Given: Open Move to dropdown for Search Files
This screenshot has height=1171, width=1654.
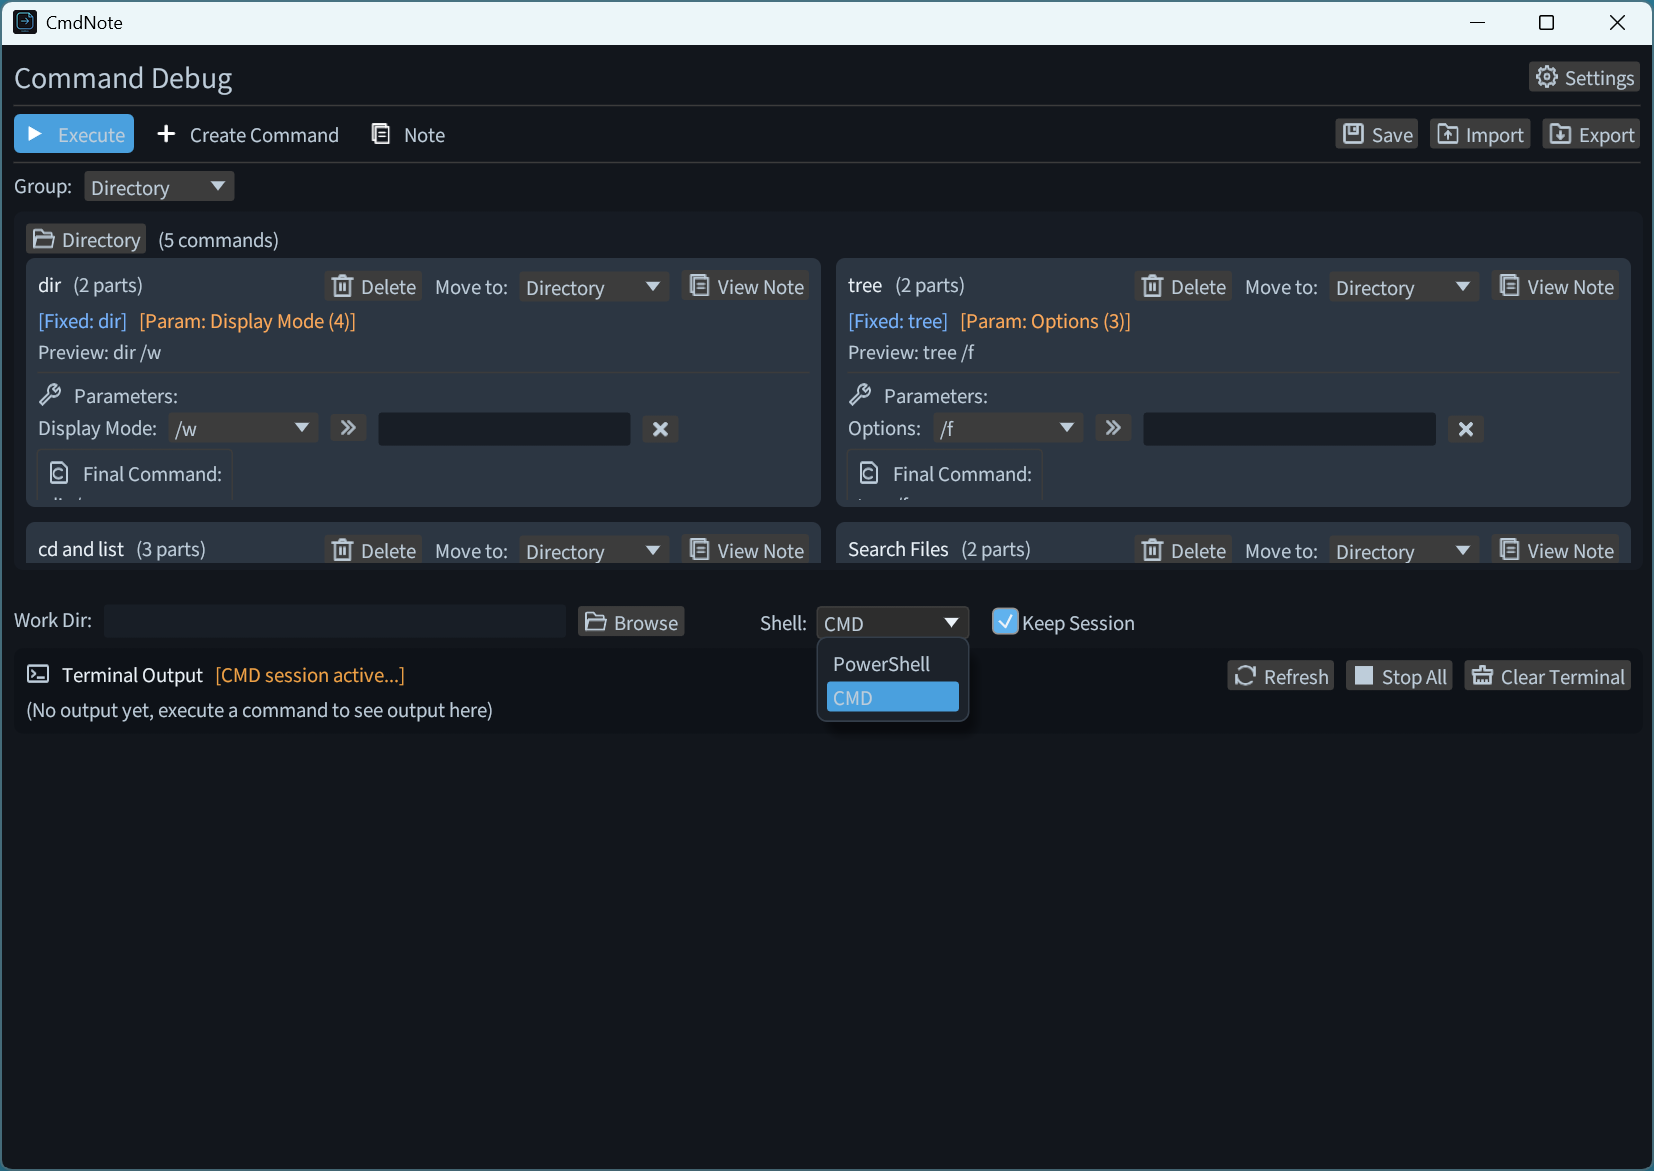Looking at the screenshot, I should (x=1403, y=550).
